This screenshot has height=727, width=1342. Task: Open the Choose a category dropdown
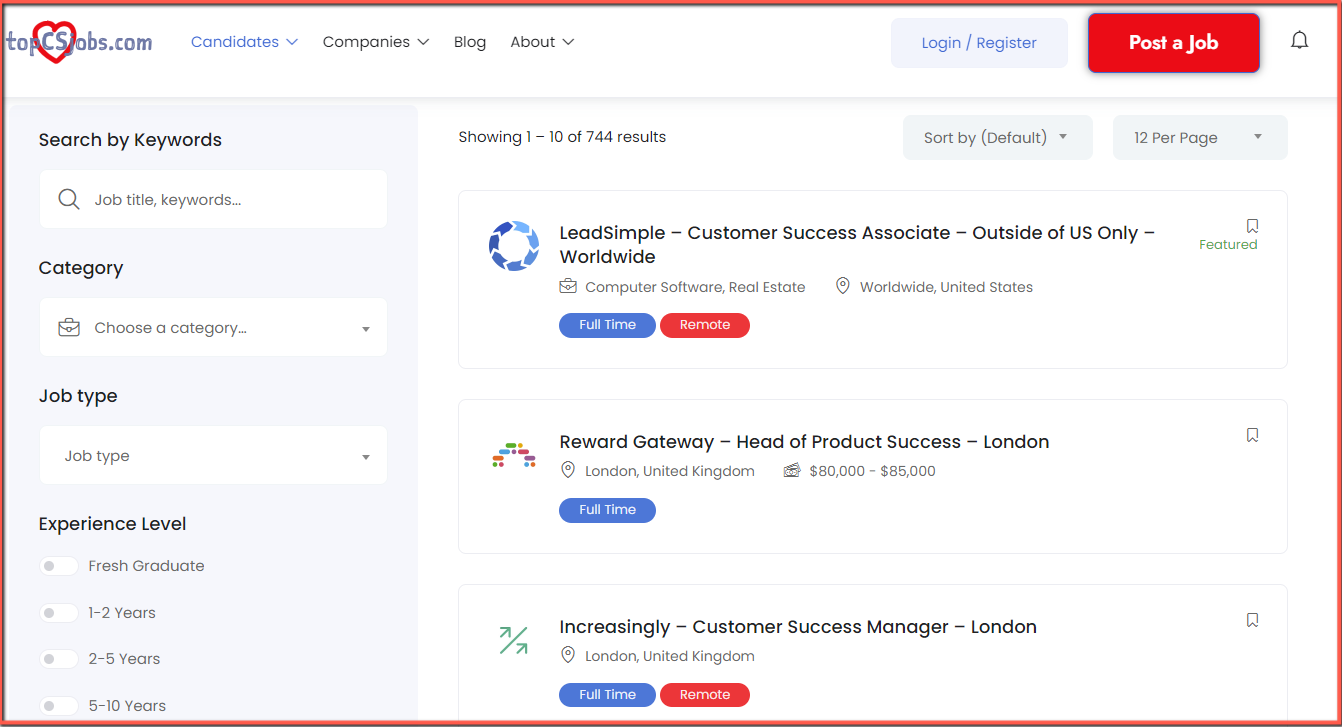(x=213, y=327)
